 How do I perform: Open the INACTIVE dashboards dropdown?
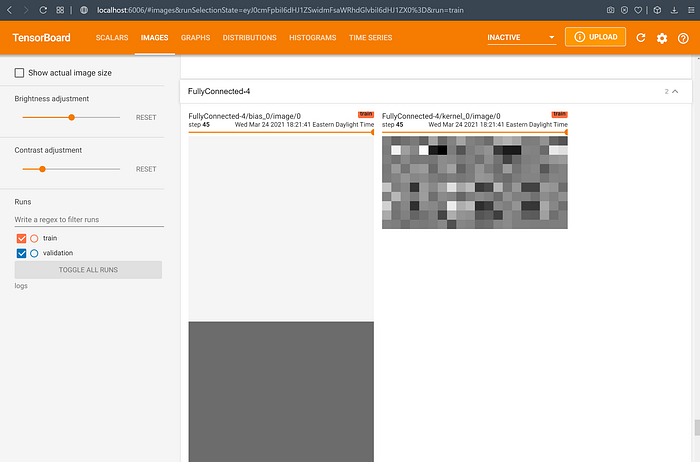pyautogui.click(x=521, y=37)
